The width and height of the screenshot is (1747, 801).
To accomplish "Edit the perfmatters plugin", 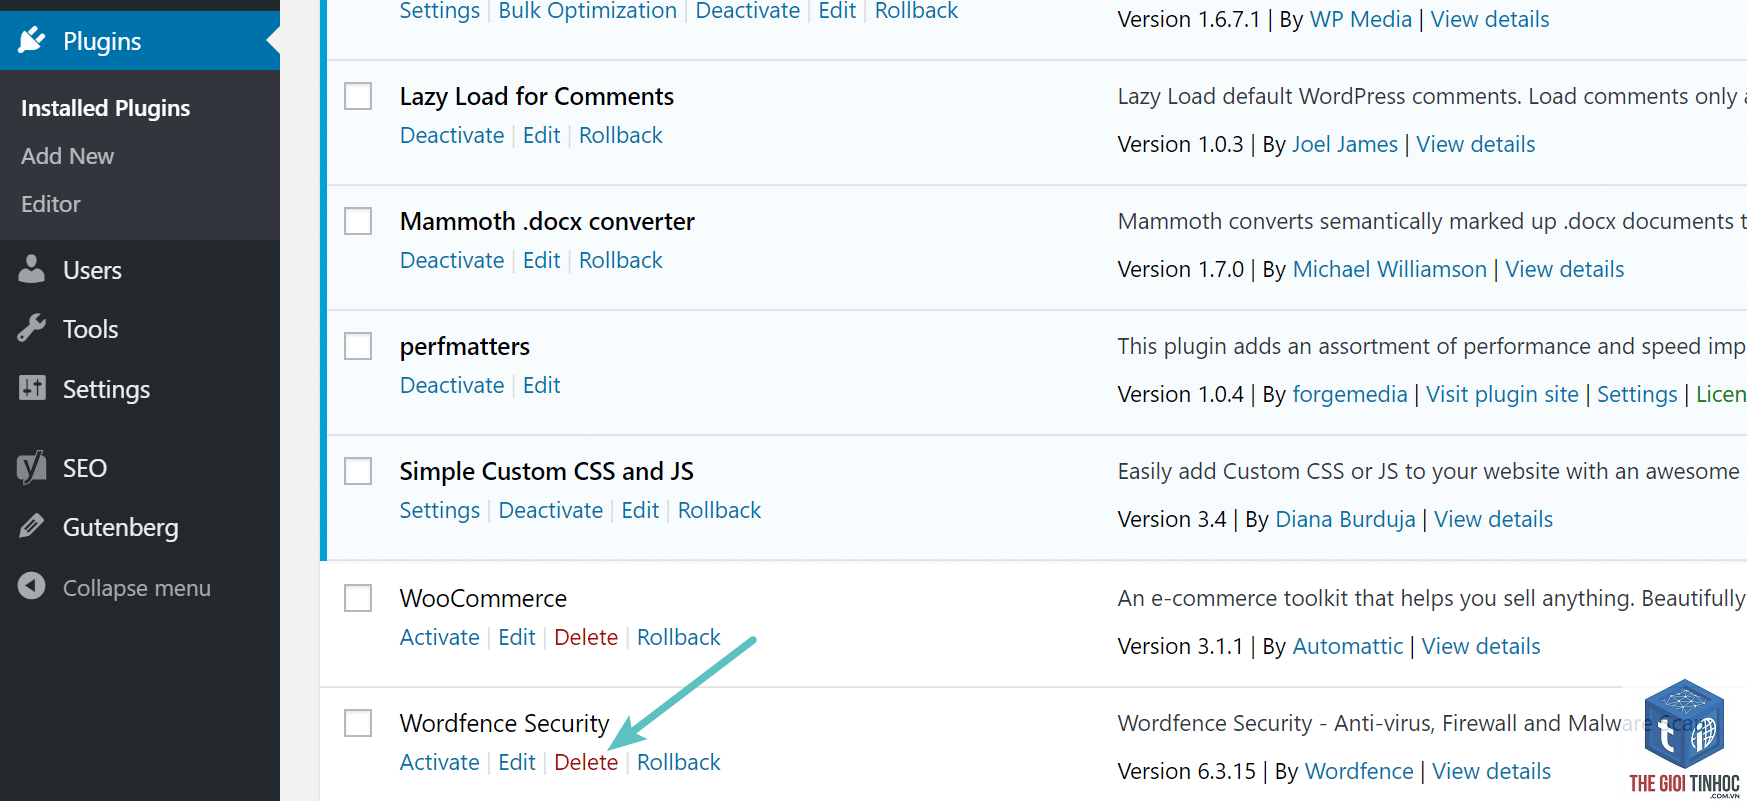I will (542, 385).
